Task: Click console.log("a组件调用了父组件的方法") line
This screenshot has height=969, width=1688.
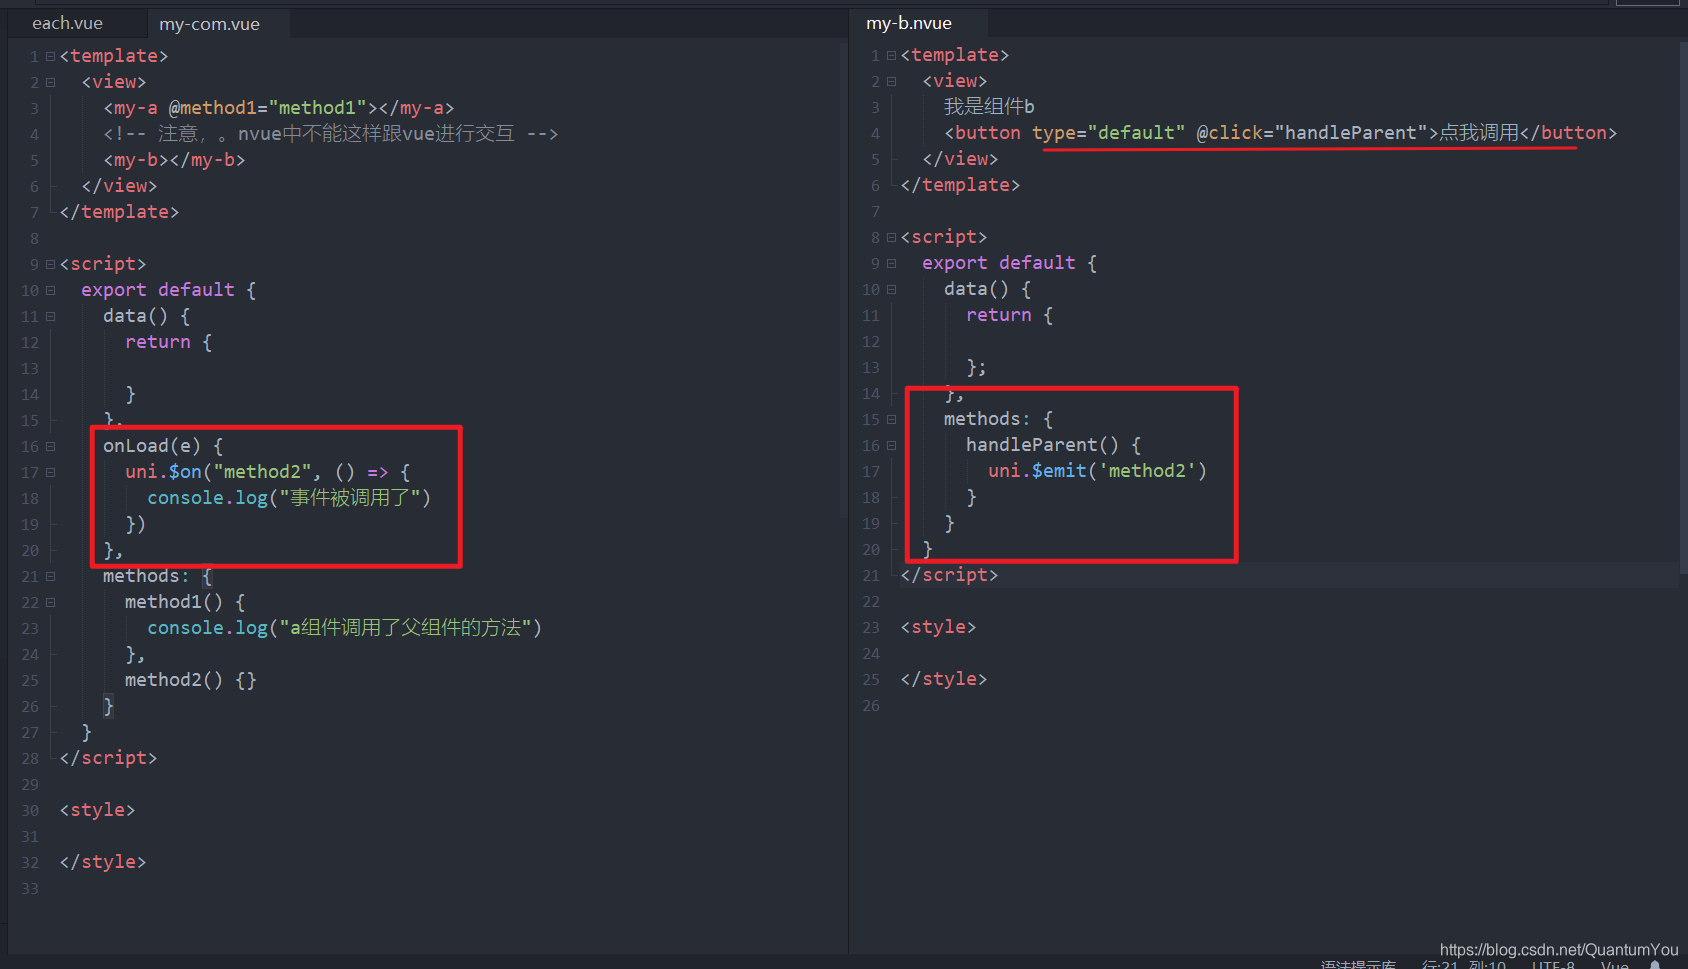Action: pyautogui.click(x=344, y=628)
